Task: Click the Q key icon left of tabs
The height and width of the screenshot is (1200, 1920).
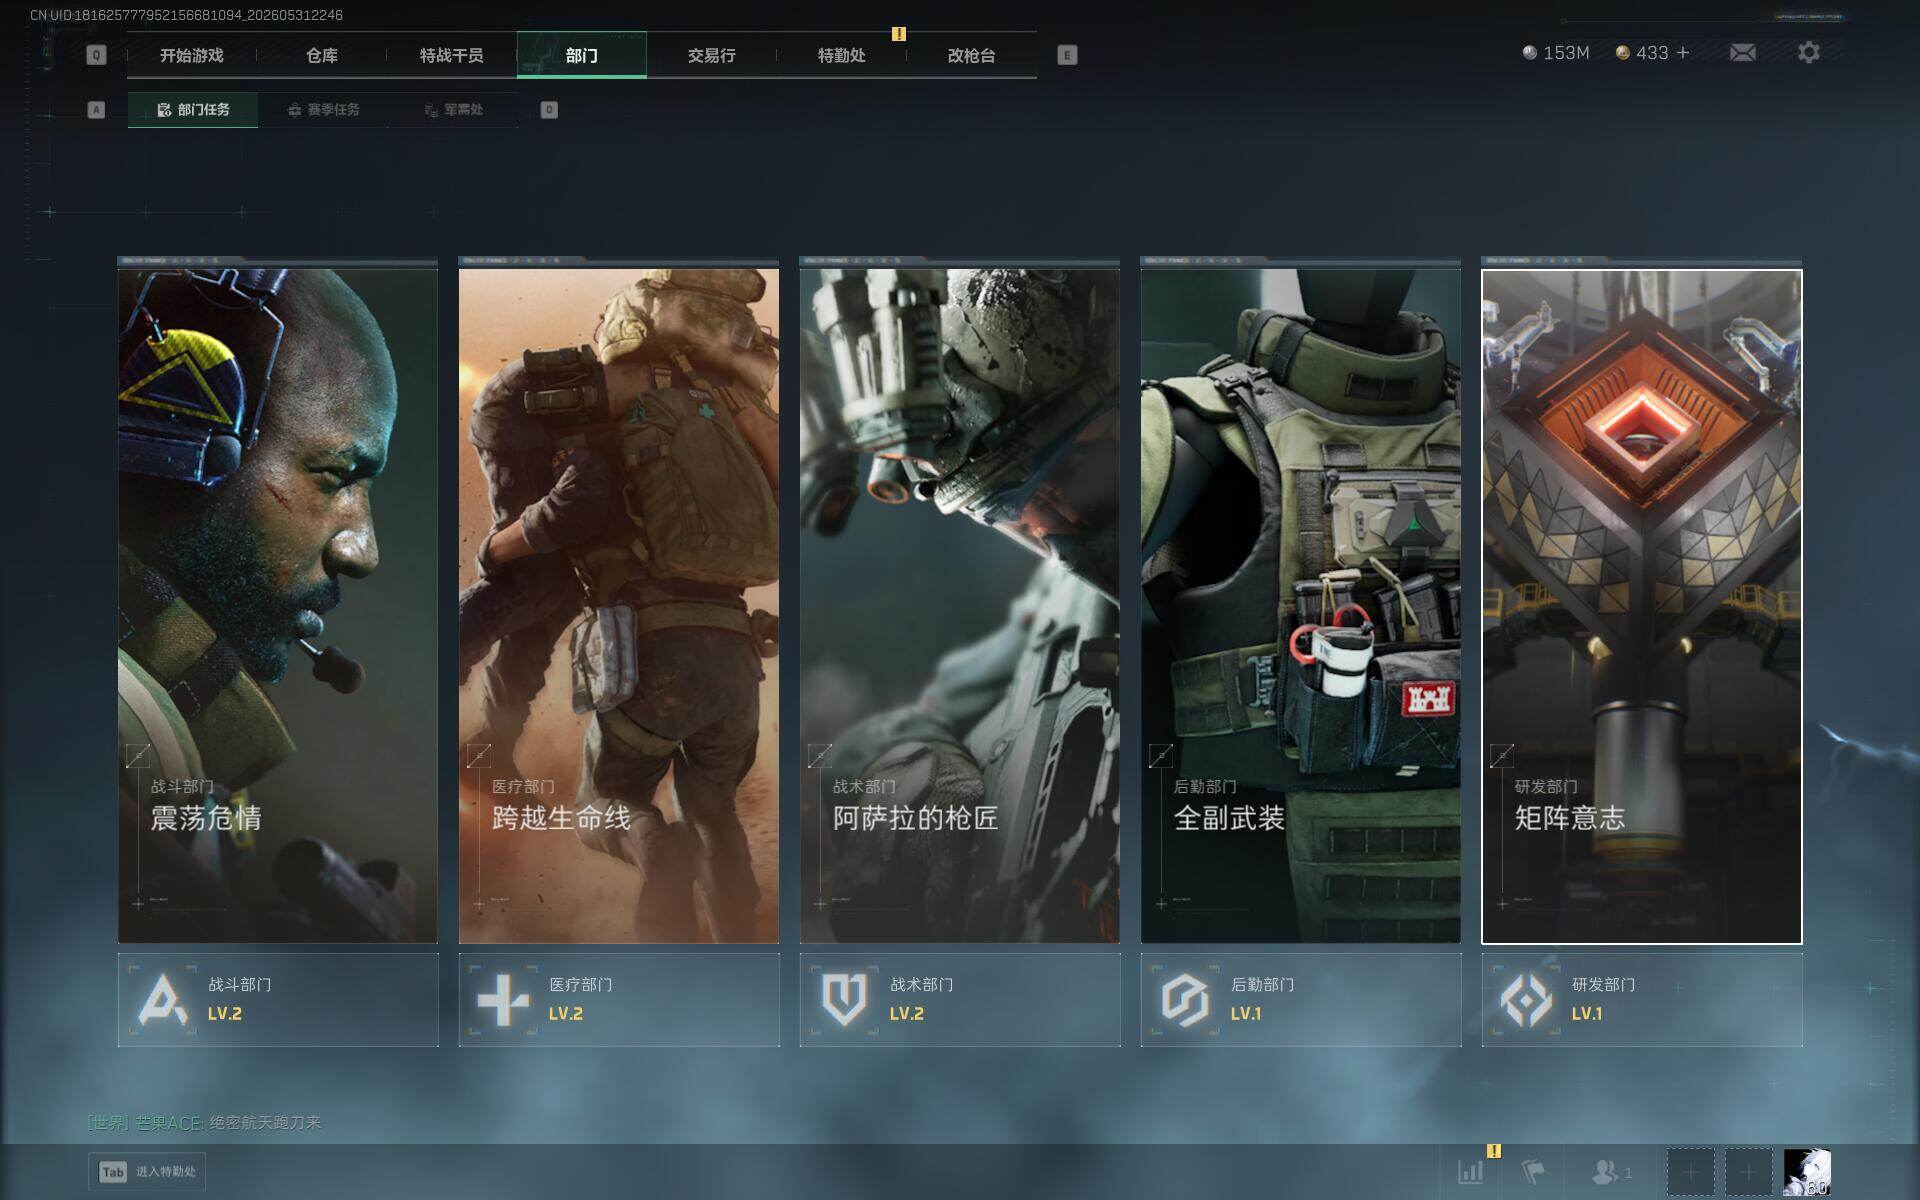Action: [x=96, y=55]
